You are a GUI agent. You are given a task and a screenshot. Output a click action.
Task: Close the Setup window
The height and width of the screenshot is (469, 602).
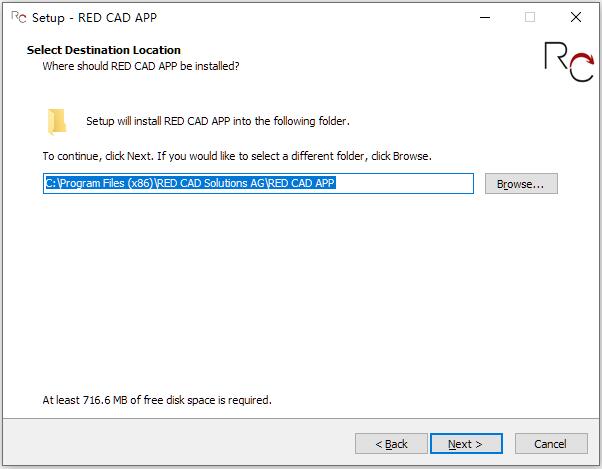tap(576, 17)
